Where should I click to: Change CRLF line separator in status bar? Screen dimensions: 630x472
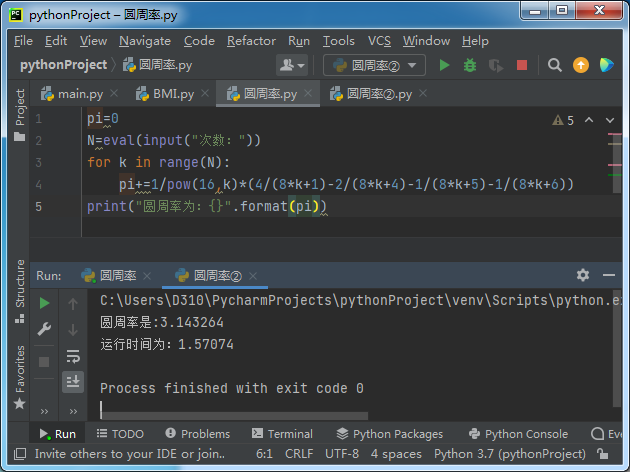point(299,454)
